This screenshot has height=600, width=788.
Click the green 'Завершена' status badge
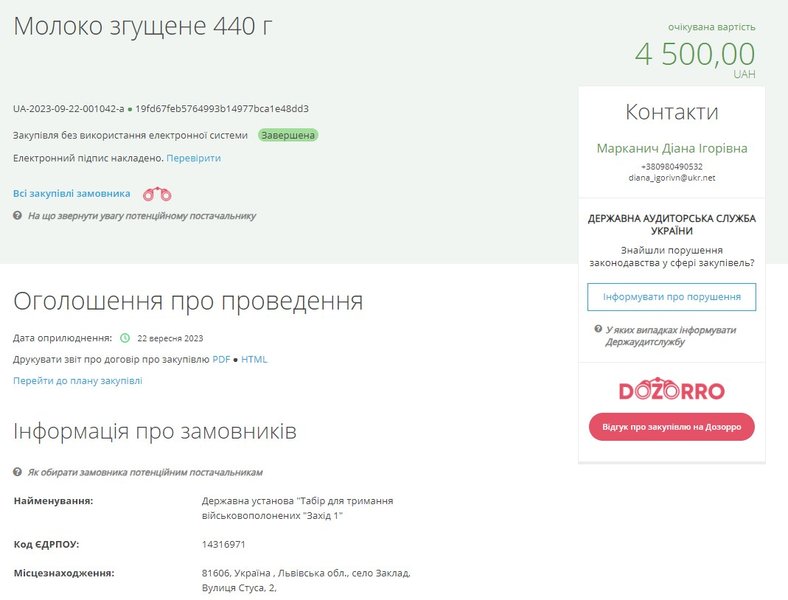tap(288, 135)
